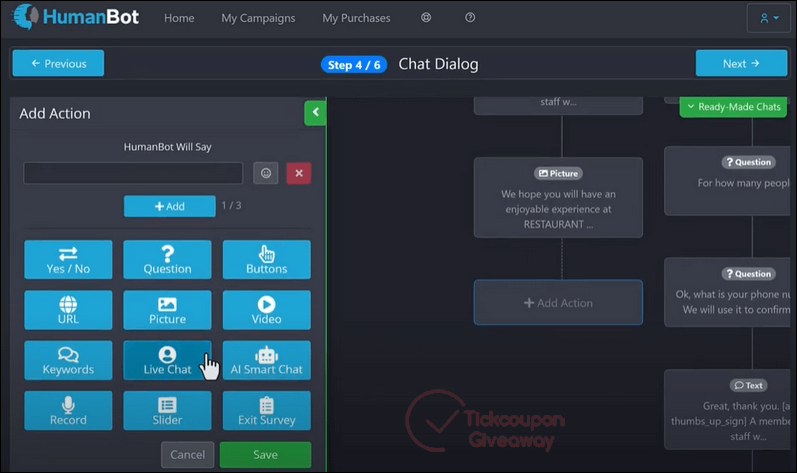Add a URL action

coord(68,310)
